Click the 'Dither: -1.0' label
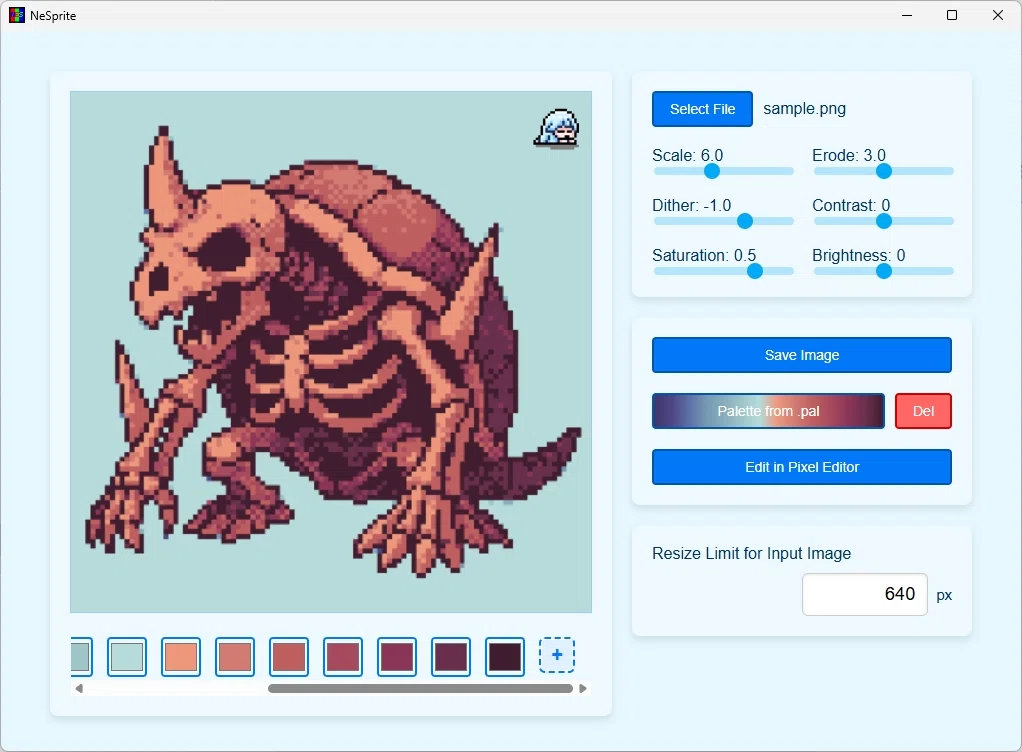The image size is (1022, 752). coord(692,205)
